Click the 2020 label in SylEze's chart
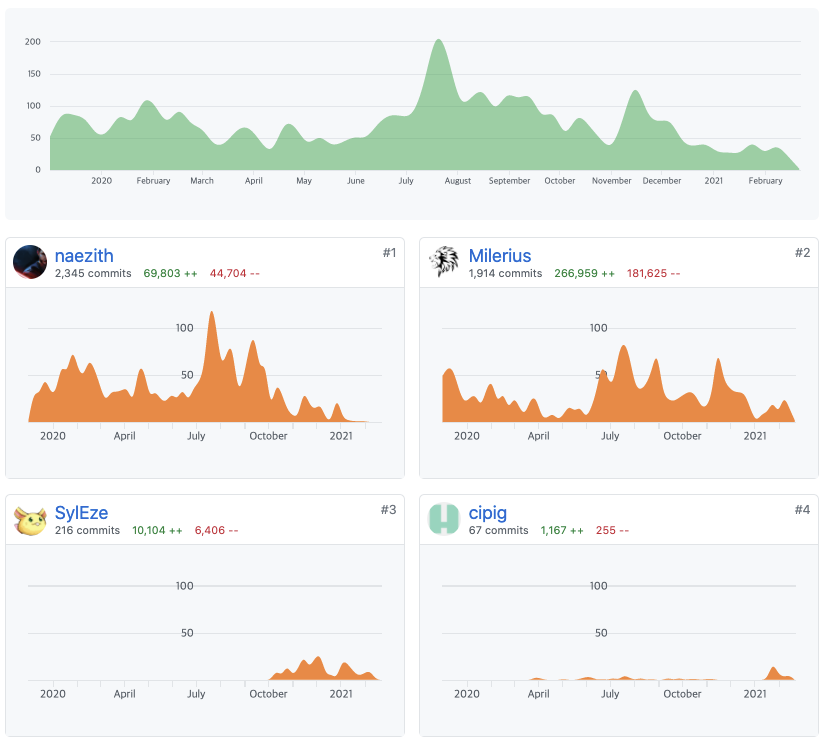The width and height of the screenshot is (823, 743). [x=52, y=694]
